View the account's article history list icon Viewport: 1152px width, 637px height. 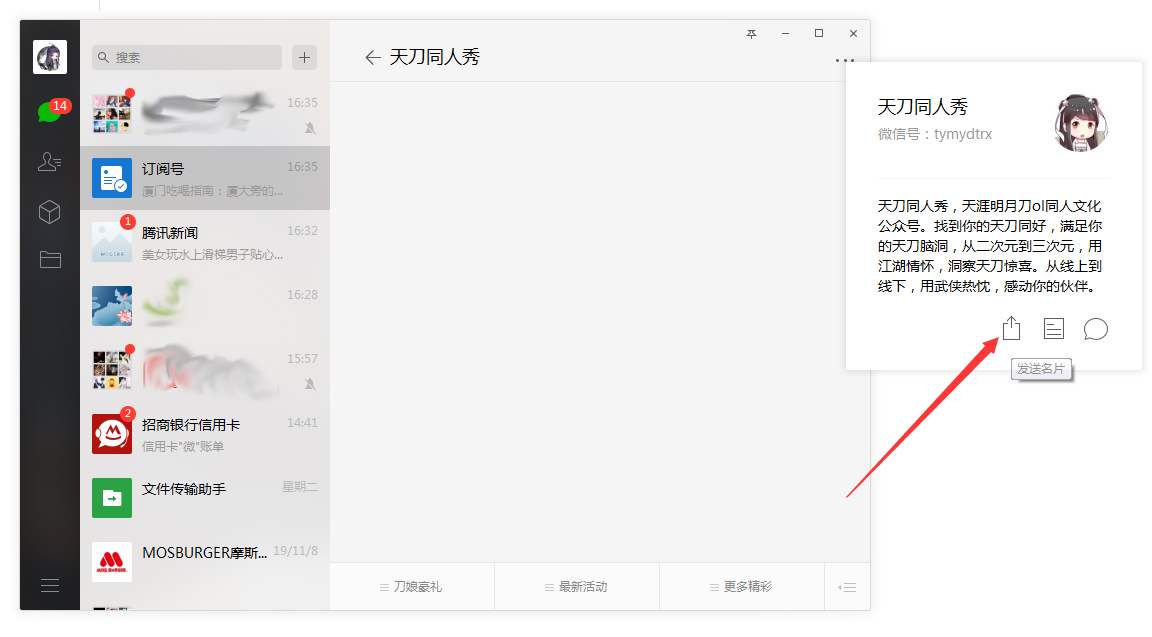[x=1053, y=328]
